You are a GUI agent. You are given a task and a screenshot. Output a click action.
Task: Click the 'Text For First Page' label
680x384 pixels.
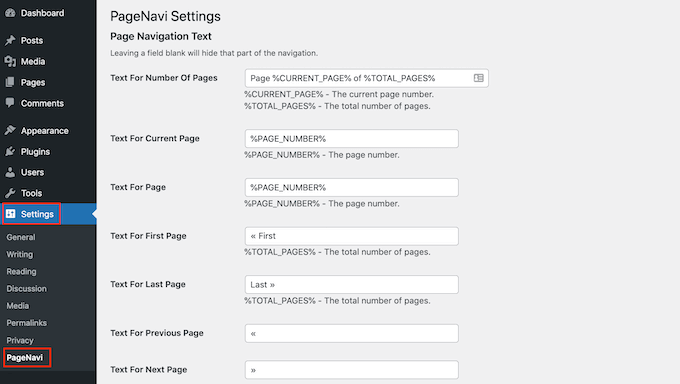click(148, 236)
